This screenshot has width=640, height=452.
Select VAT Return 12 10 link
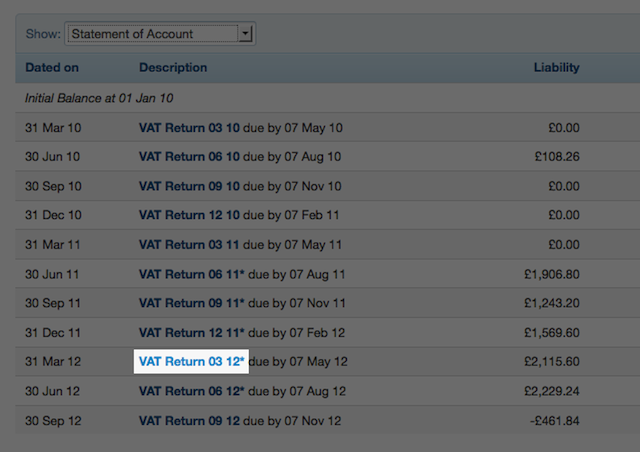[189, 215]
